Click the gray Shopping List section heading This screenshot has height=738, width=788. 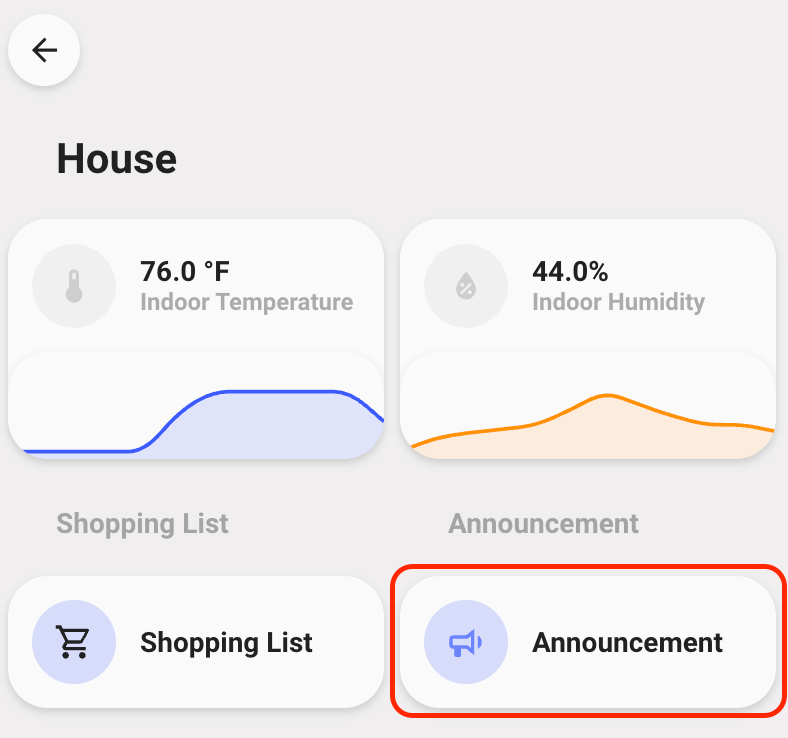point(142,523)
